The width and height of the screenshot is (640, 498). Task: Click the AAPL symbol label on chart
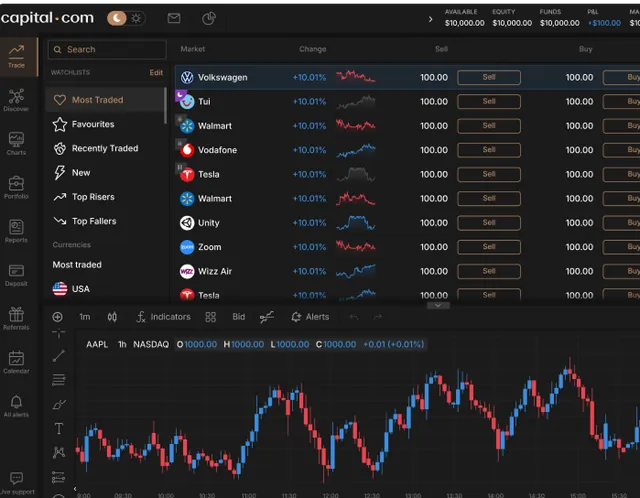(97, 345)
